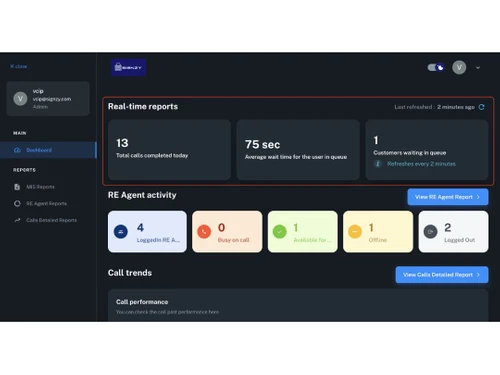Viewport: 500px width, 375px height.
Task: Click the Call performance title
Action: (x=142, y=302)
